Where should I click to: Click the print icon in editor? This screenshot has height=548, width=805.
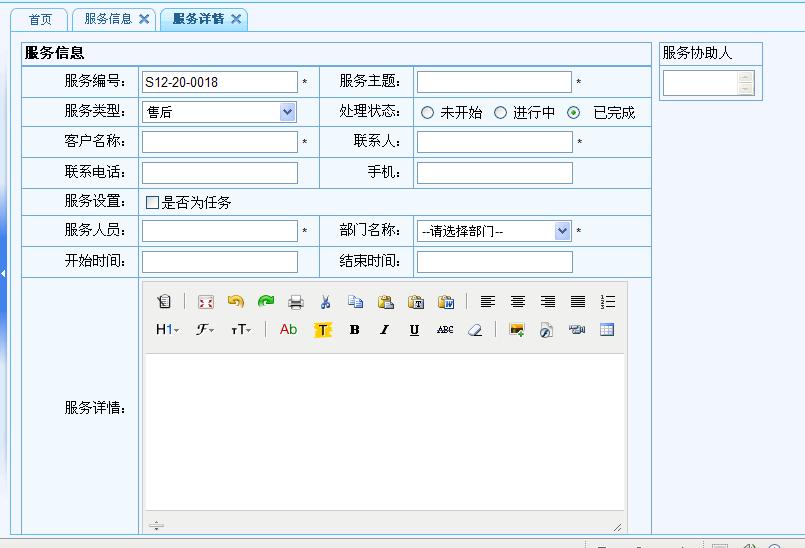pyautogui.click(x=295, y=302)
